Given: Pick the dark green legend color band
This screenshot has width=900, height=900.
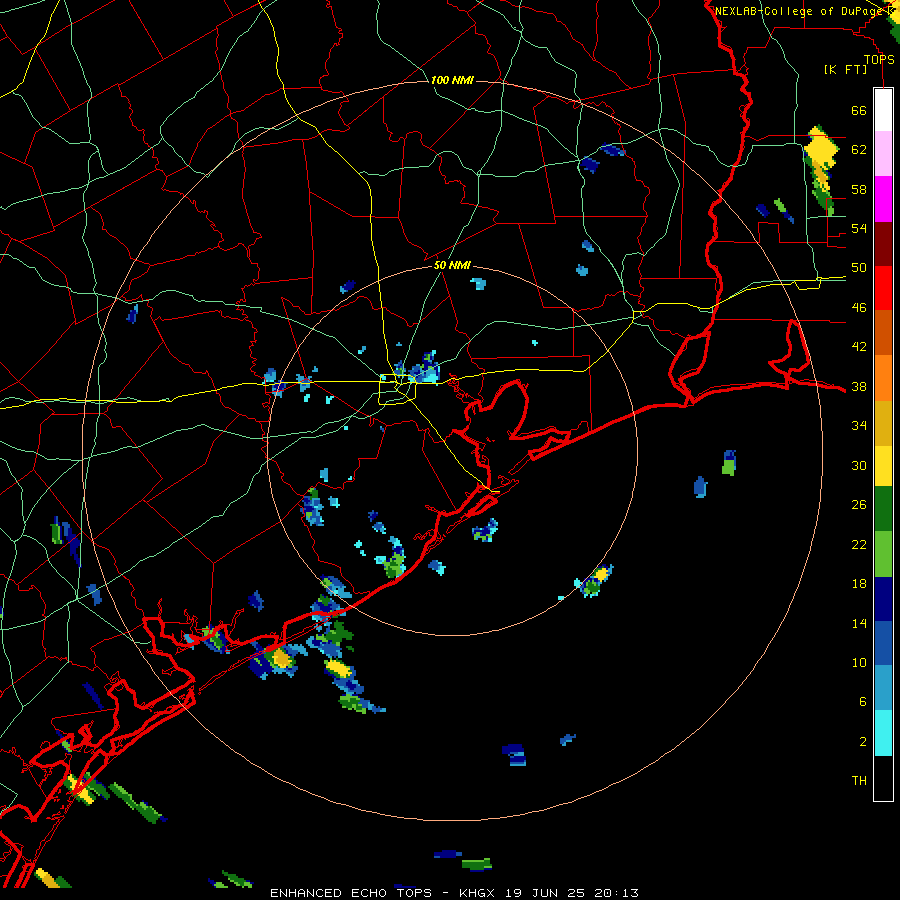Looking at the screenshot, I should point(883,509).
